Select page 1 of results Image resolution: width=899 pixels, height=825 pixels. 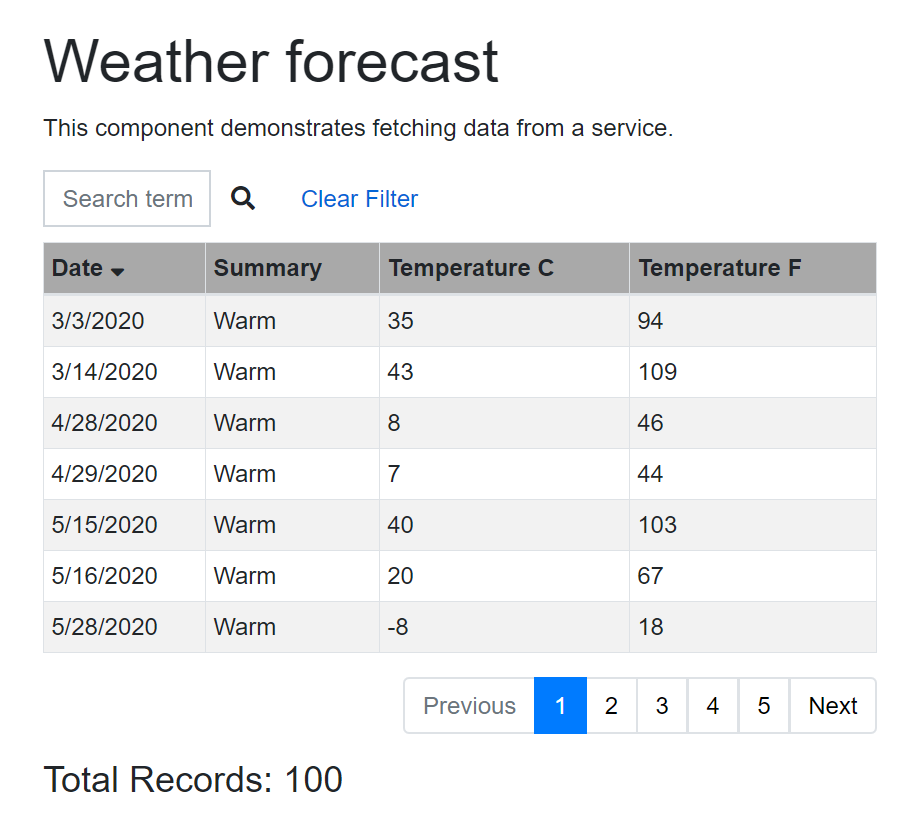560,705
